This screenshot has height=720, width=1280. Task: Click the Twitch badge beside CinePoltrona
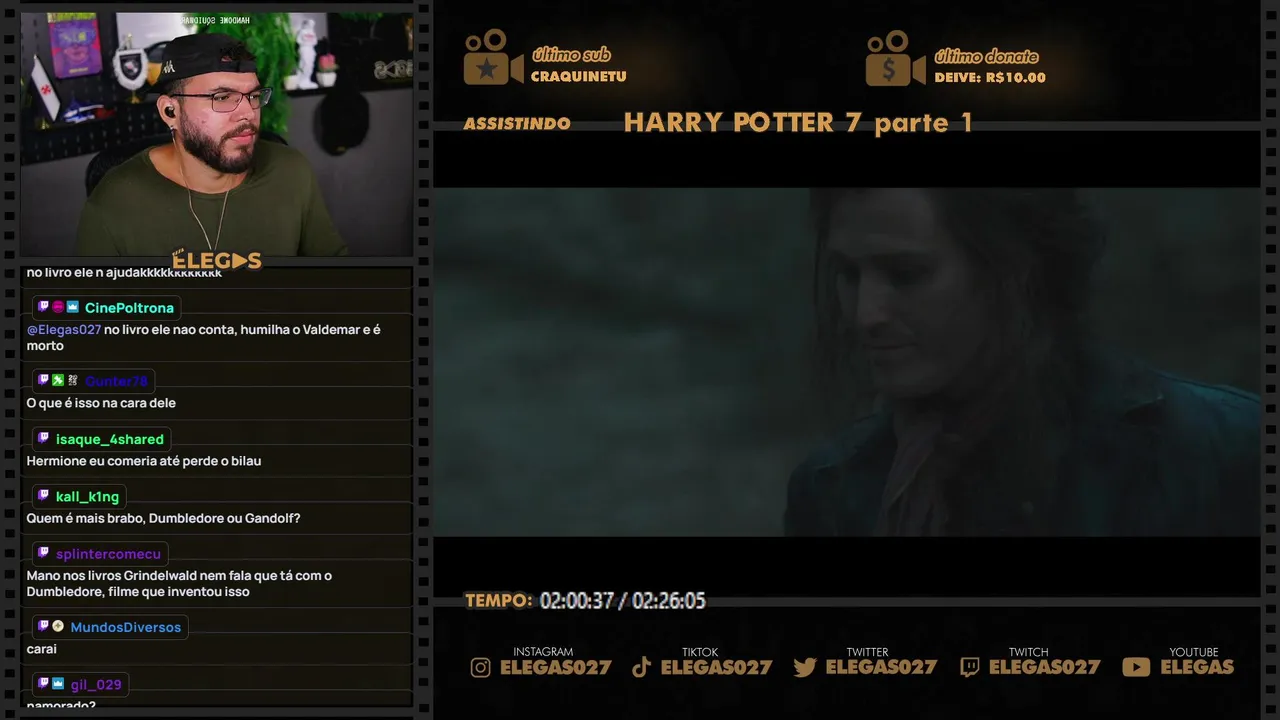pos(43,307)
